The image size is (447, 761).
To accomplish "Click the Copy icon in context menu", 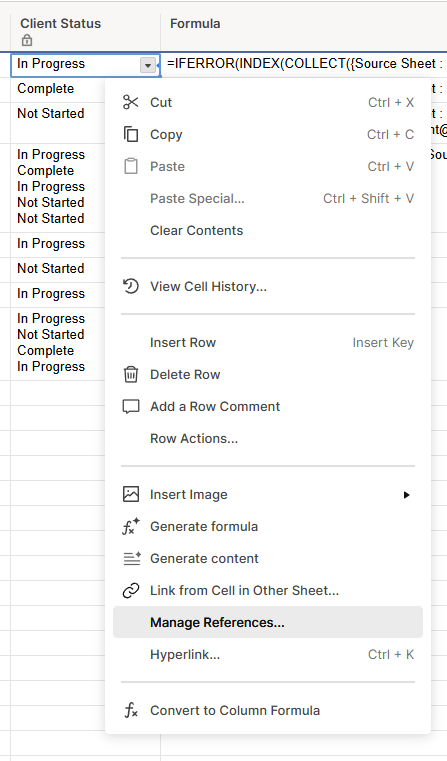I will (131, 134).
